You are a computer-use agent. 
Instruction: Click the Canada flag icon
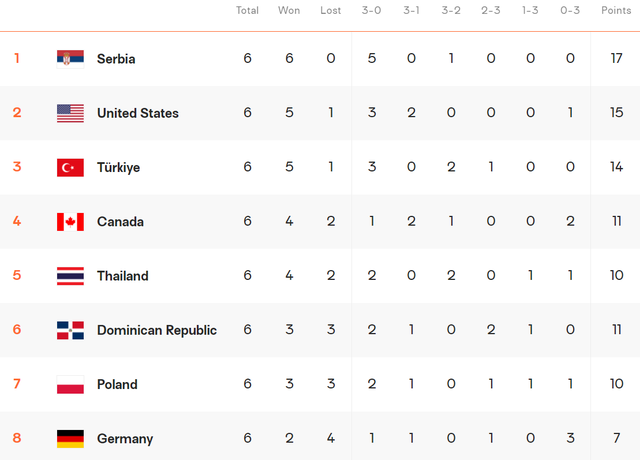(70, 222)
